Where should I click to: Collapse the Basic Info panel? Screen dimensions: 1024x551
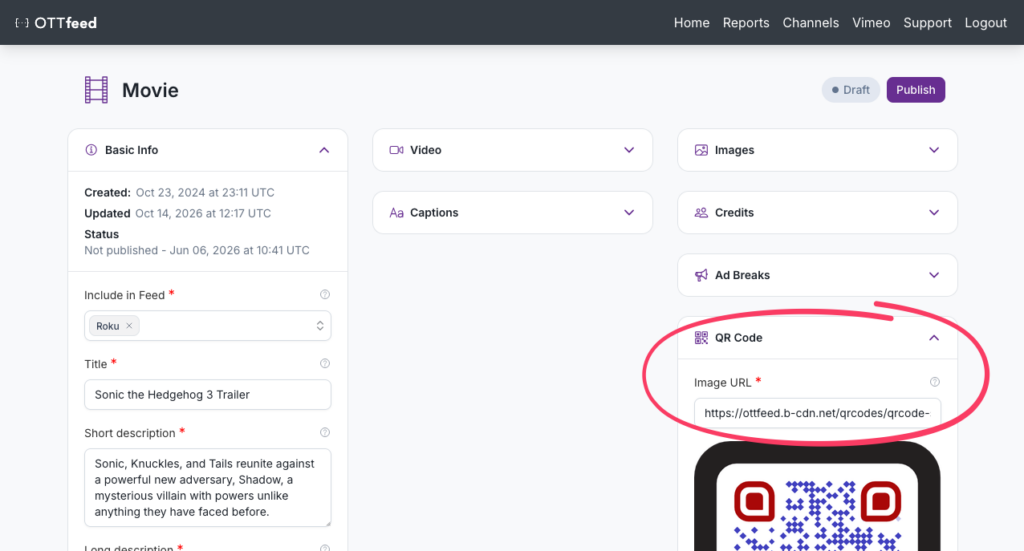coord(324,150)
